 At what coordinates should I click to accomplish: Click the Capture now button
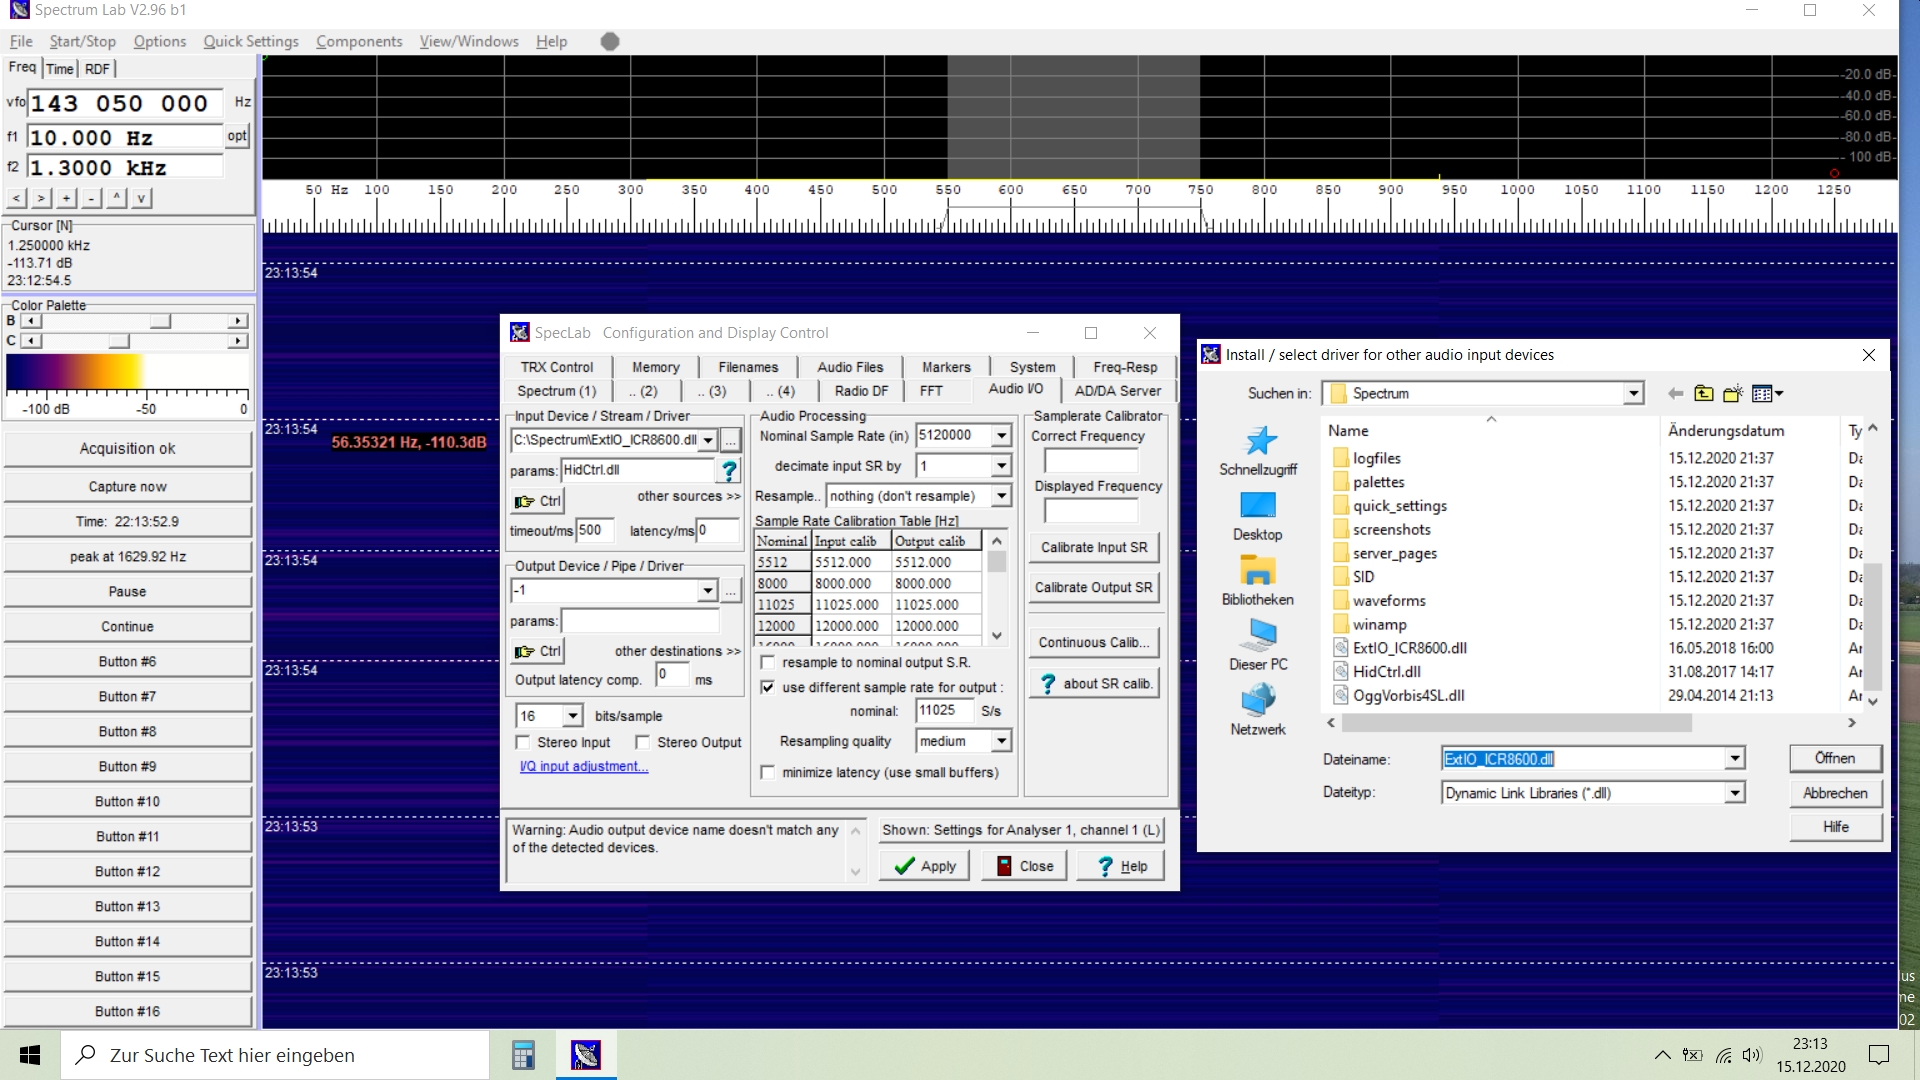[x=127, y=487]
